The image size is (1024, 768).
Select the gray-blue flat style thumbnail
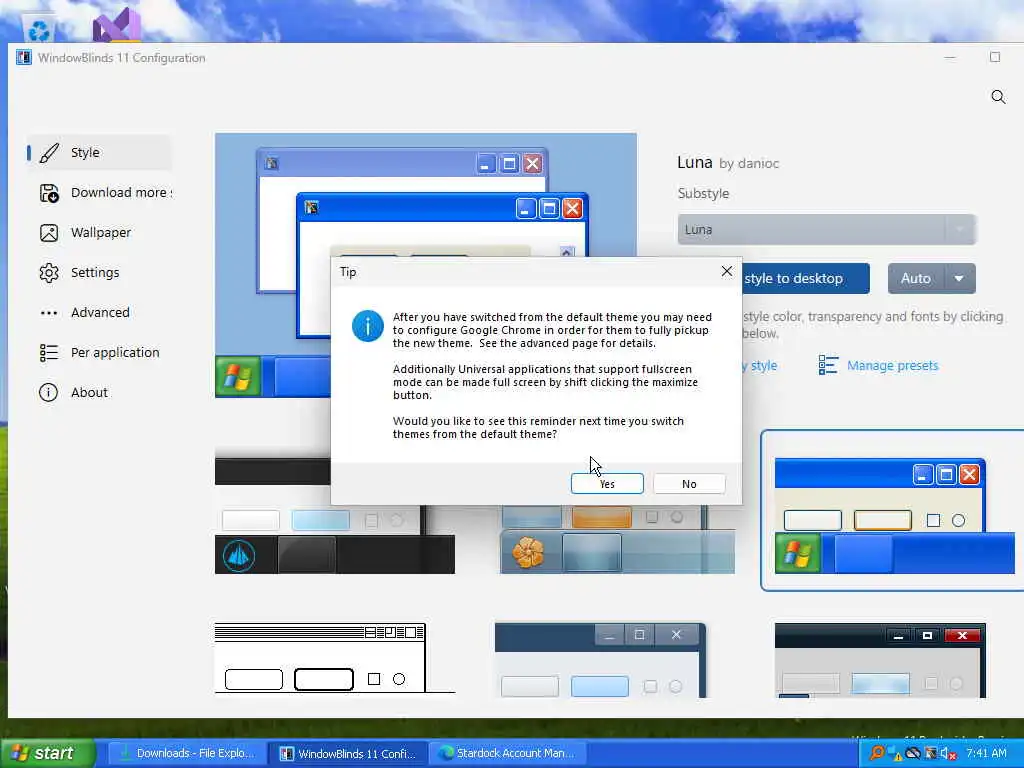600,660
